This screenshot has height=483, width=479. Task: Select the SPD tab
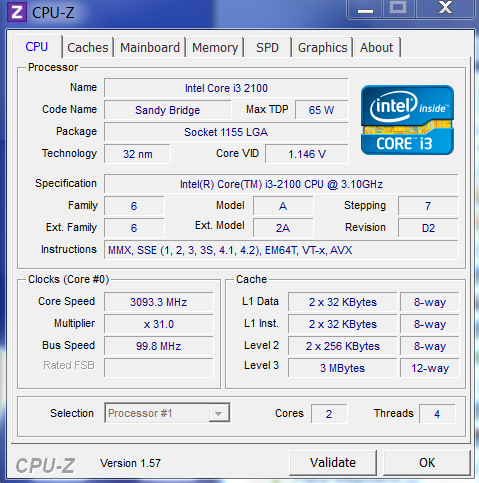(x=267, y=48)
